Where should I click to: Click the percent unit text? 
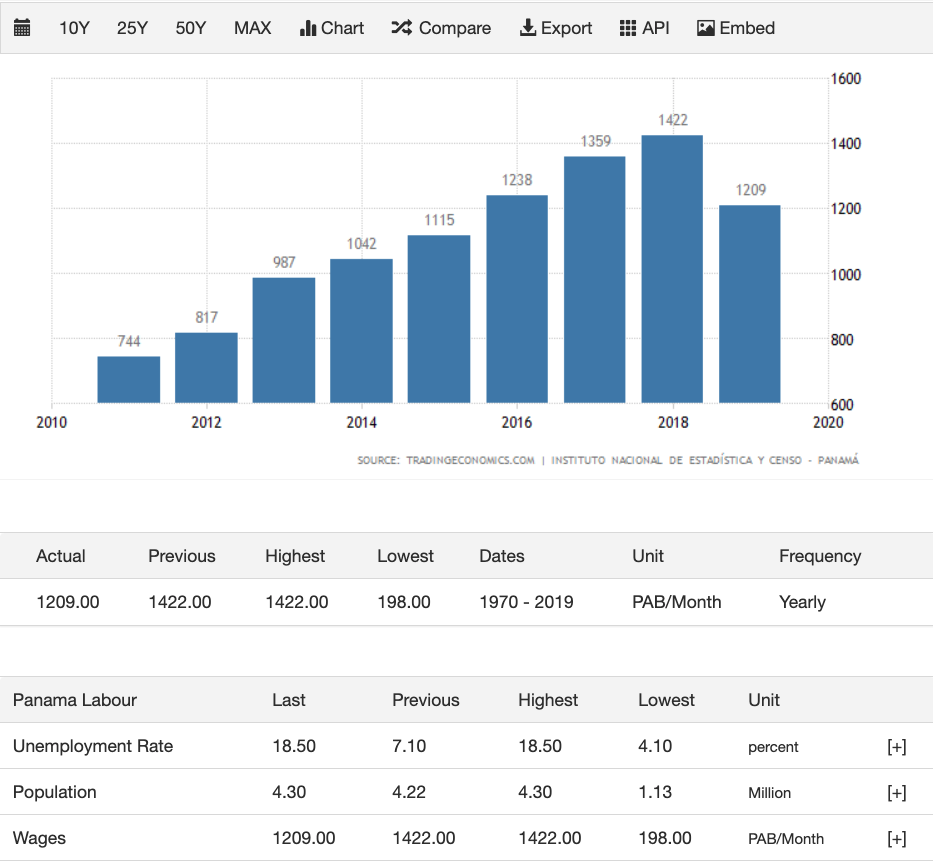tap(773, 747)
